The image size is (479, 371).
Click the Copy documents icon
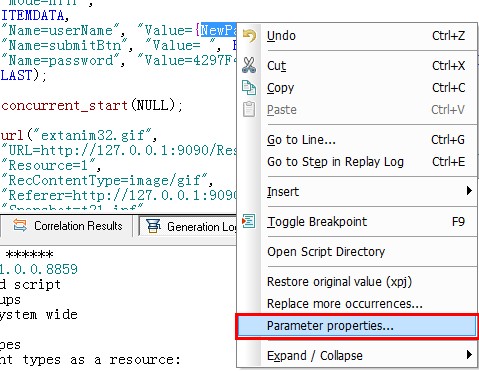(249, 88)
